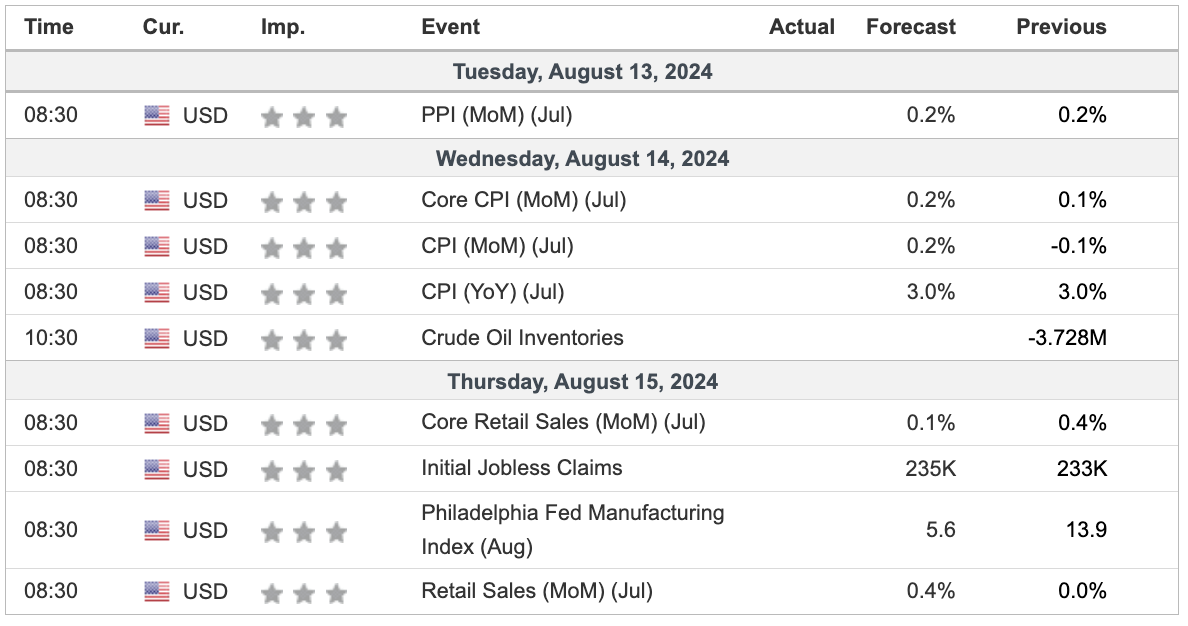This screenshot has height=626, width=1188.
Task: Open Philadelphia Fed Manufacturing Index event
Action: coord(573,530)
